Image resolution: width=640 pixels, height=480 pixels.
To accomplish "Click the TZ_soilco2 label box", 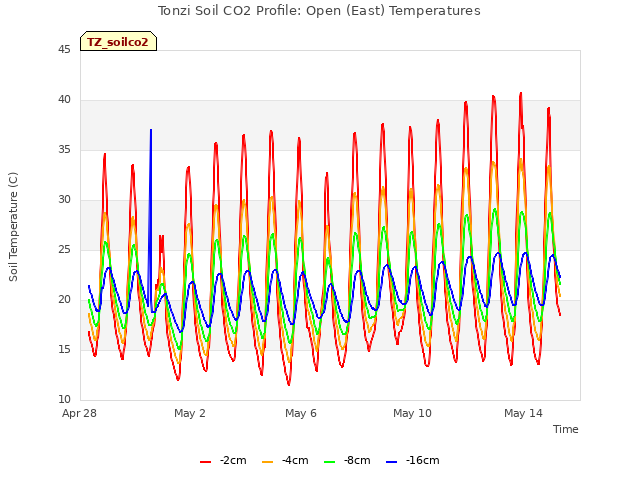I will coord(118,41).
